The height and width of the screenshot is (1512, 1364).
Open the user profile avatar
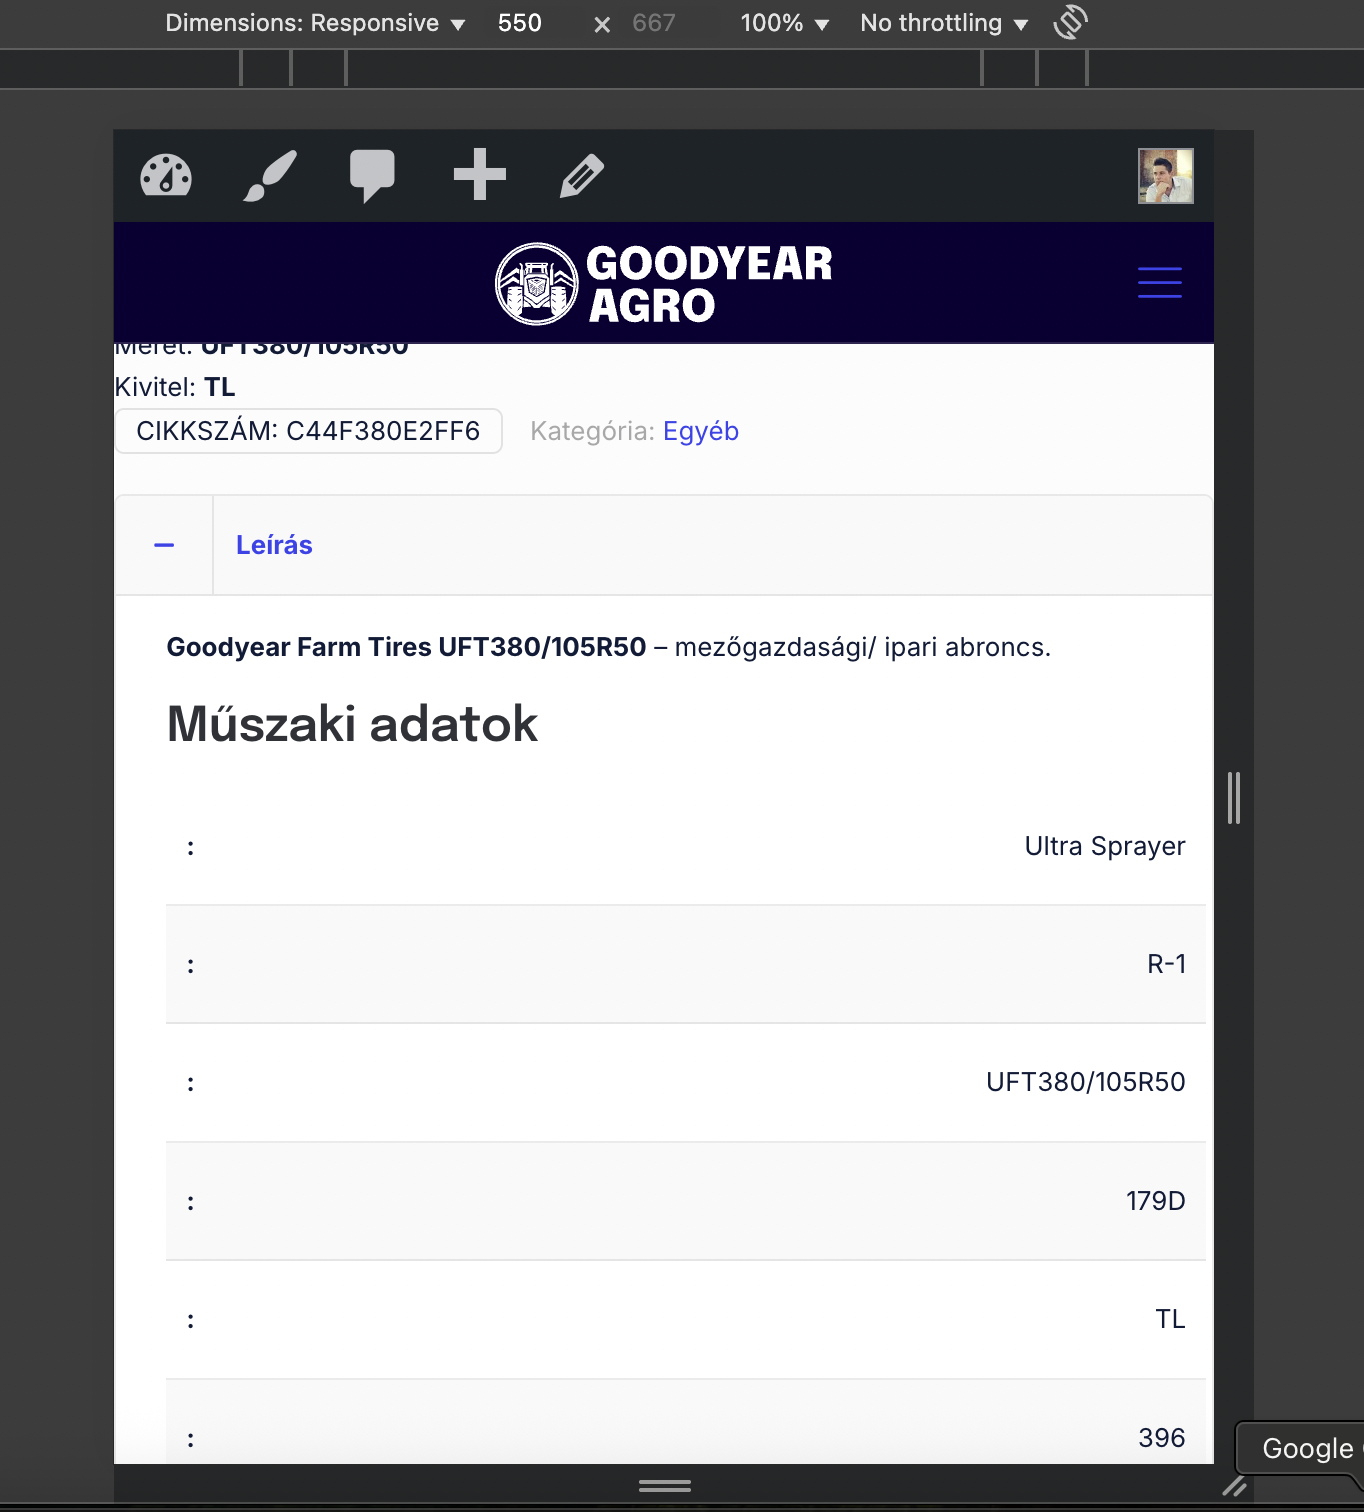1166,176
